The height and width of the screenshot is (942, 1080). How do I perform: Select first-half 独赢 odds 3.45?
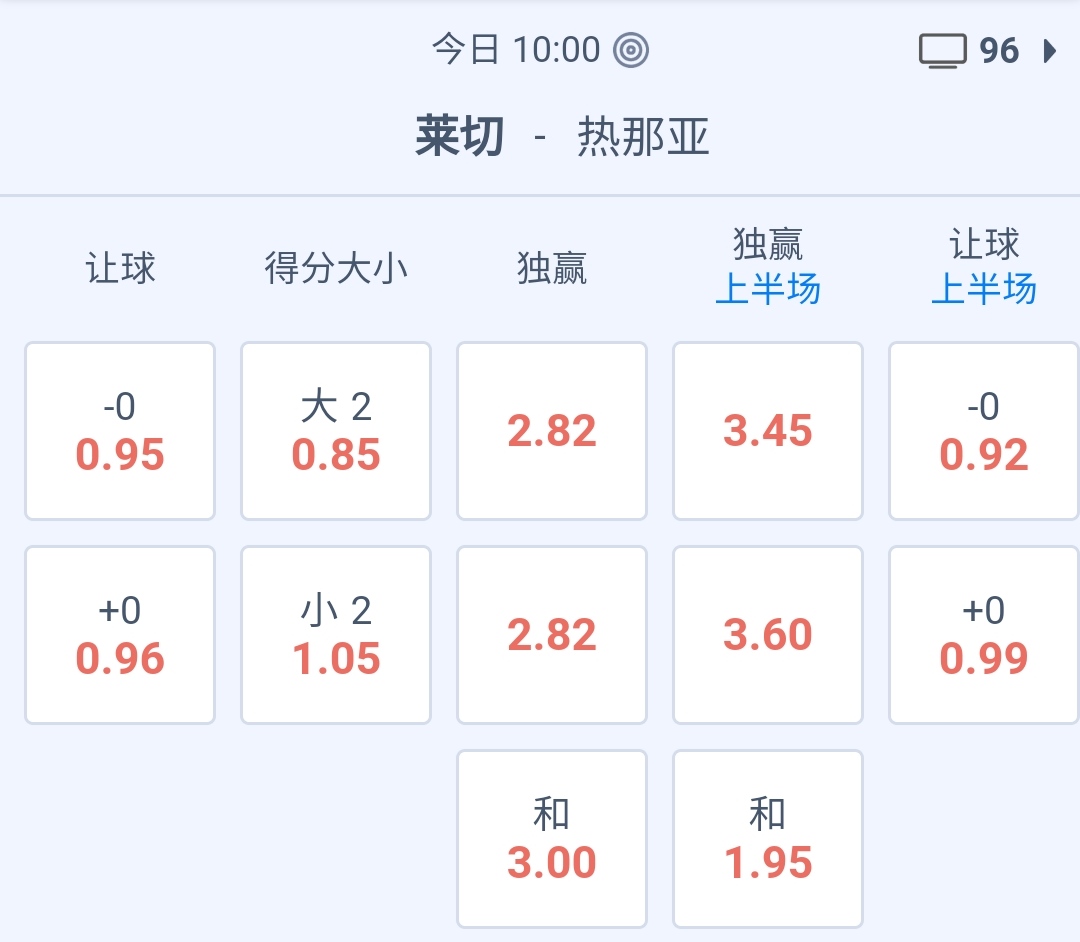click(768, 431)
